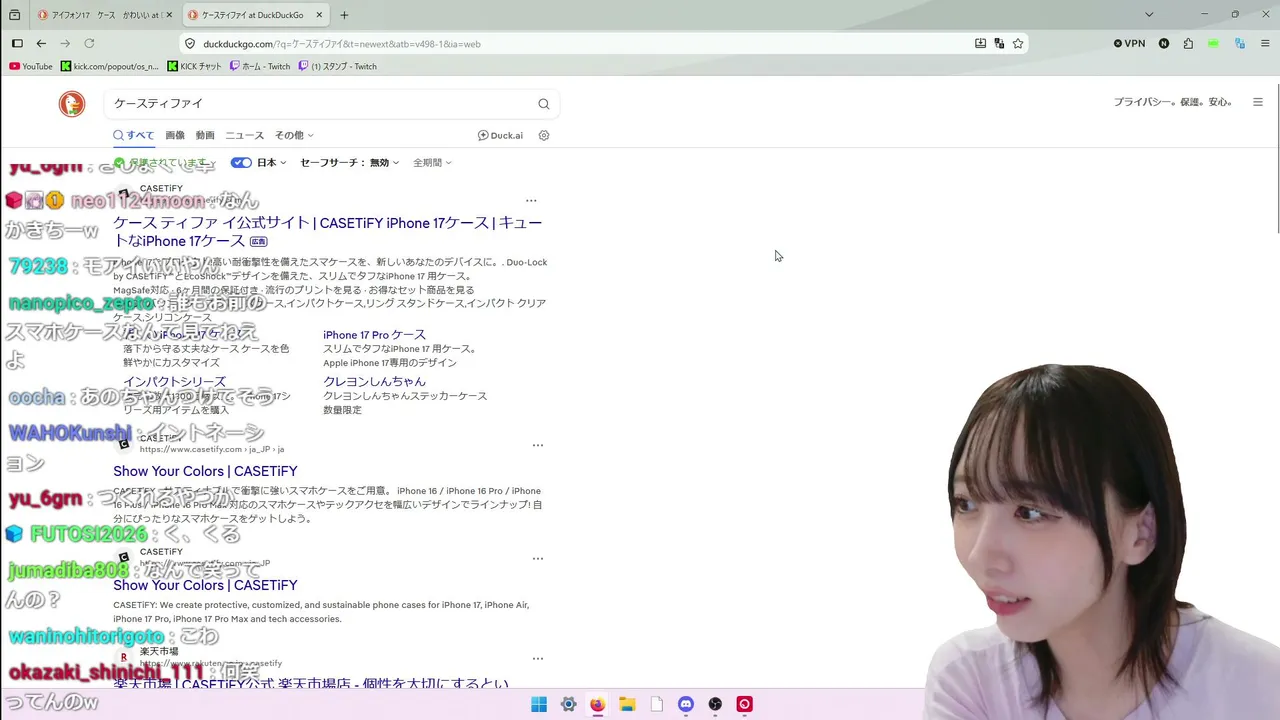Open the (1) スタンプ - Twitch bookmark
Viewport: 1280px width, 720px height.
tap(337, 66)
